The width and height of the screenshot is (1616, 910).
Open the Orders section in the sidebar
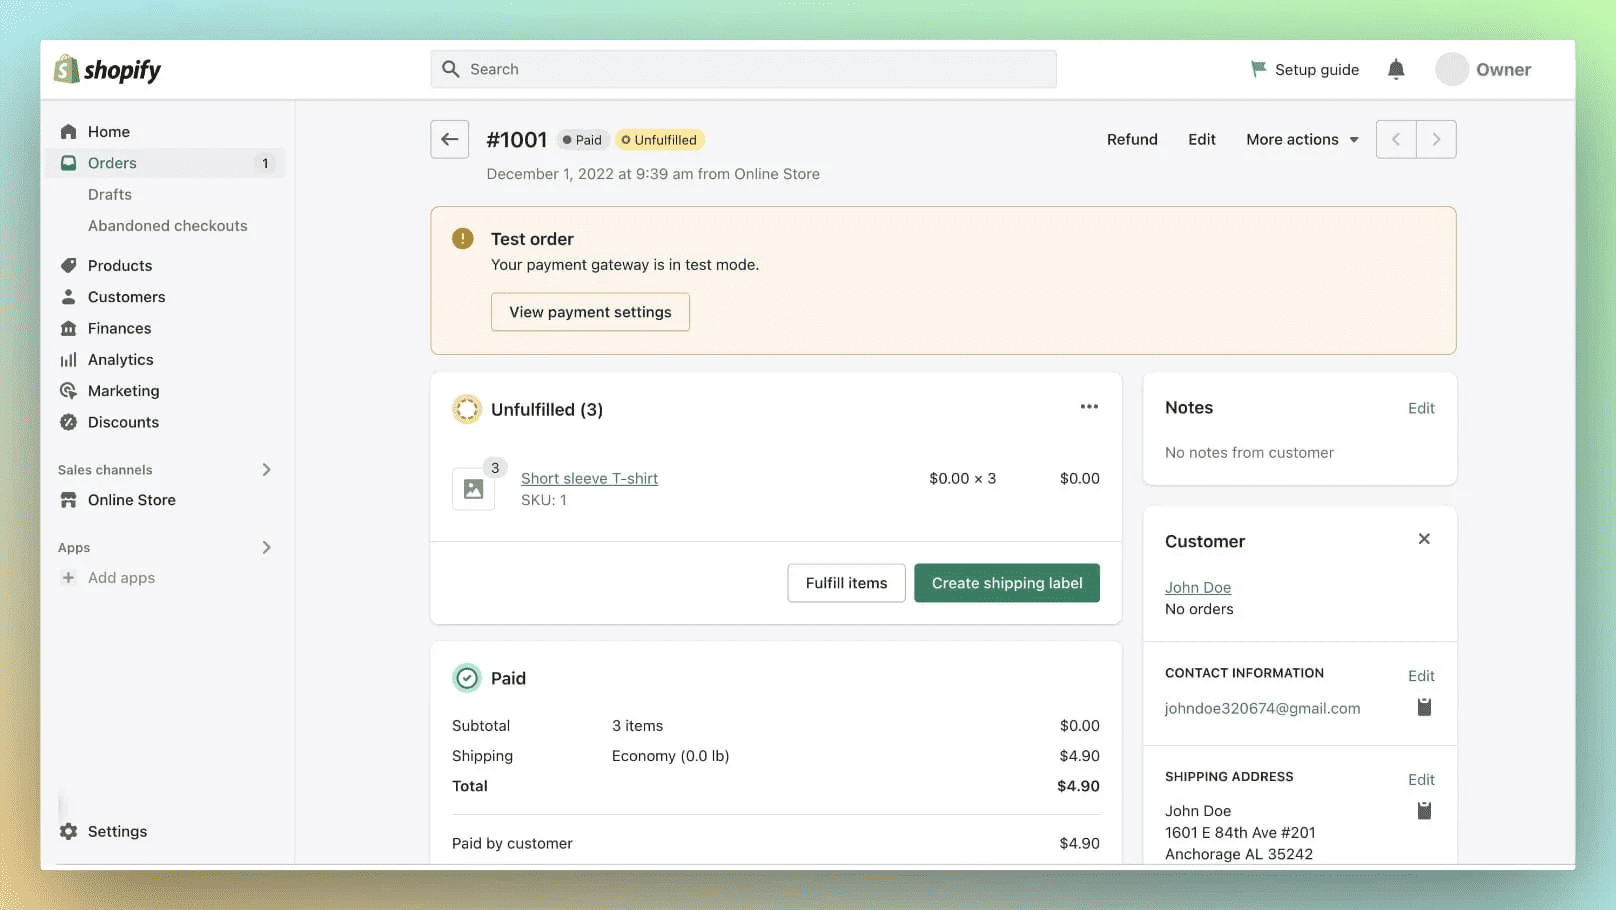tap(112, 163)
